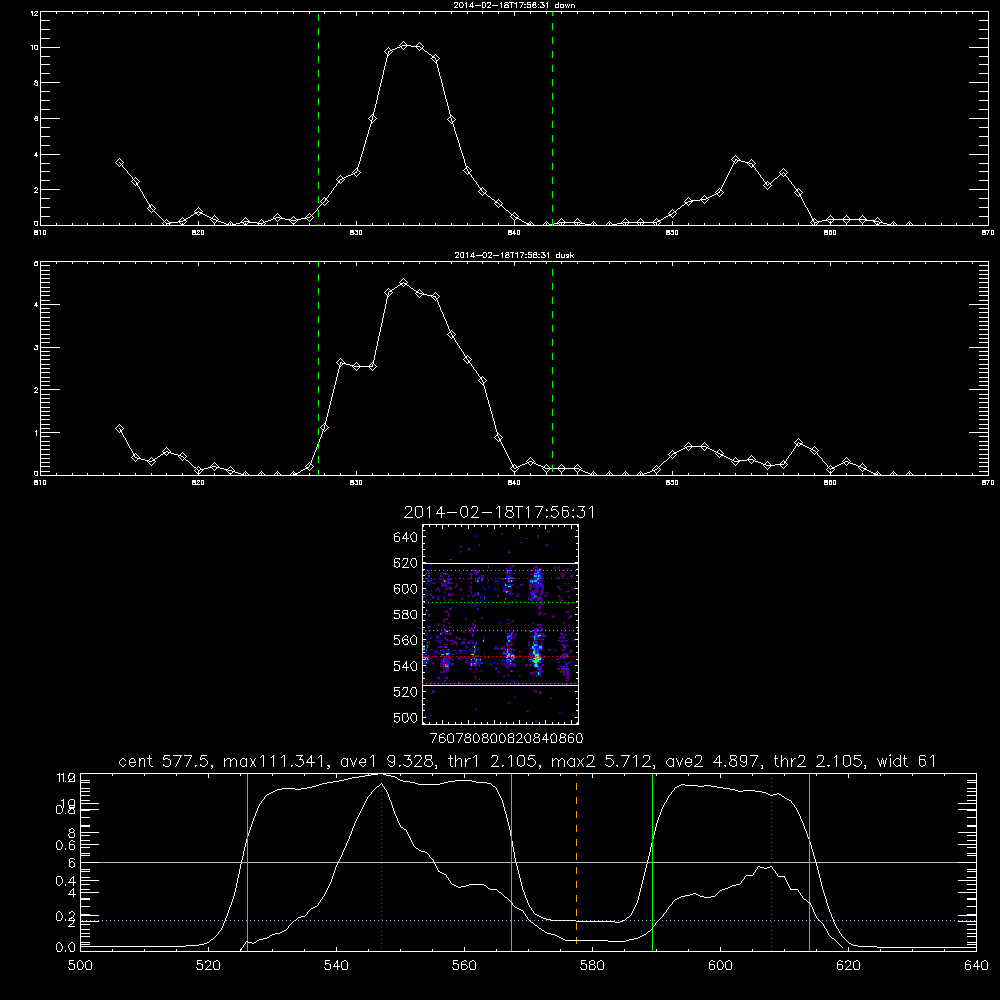Click dawn plot y-axis label 12
Screen dimensions: 1000x1000
[35, 13]
